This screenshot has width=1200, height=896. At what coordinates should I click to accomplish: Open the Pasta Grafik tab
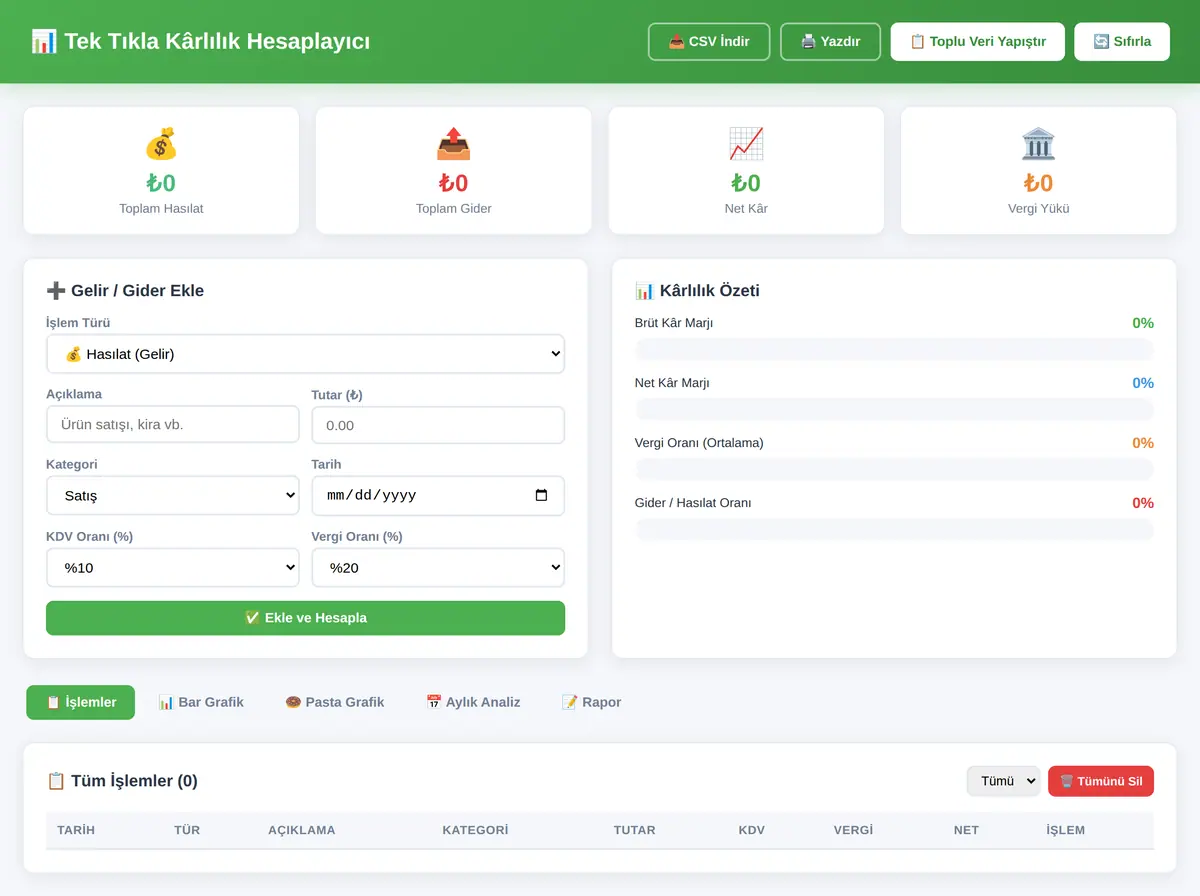335,702
